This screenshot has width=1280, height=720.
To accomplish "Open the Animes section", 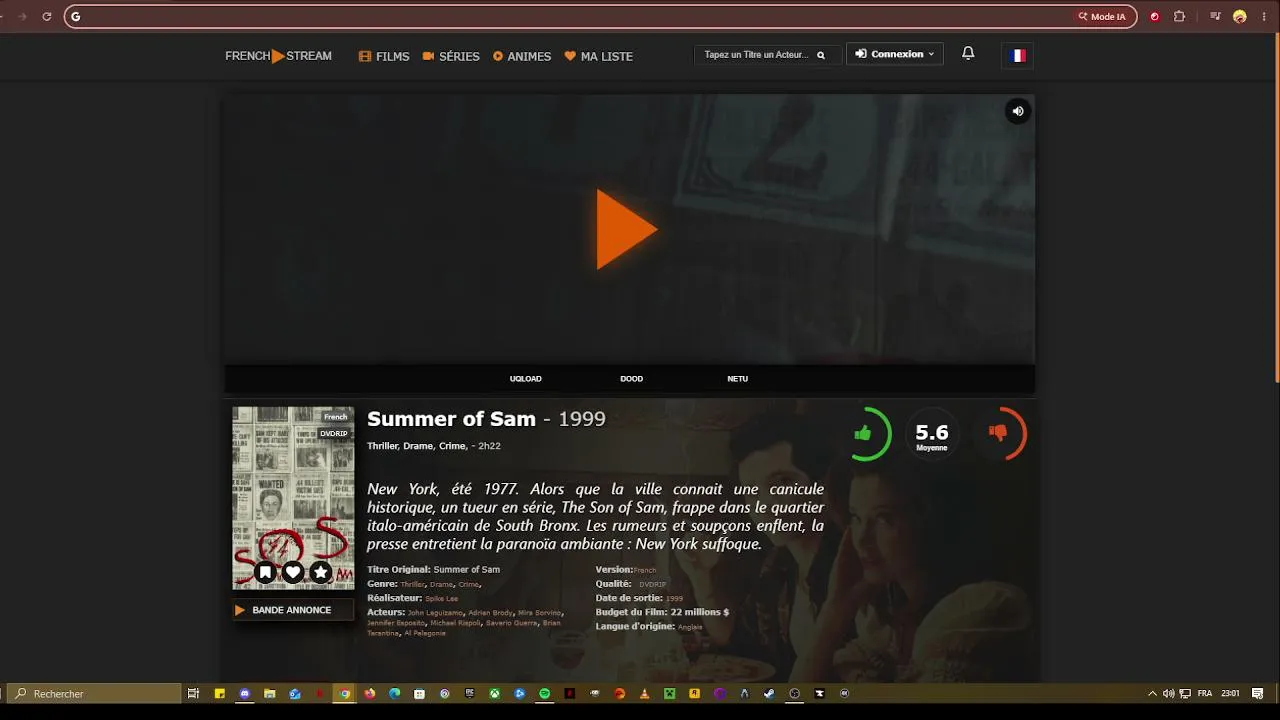I will click(x=522, y=56).
